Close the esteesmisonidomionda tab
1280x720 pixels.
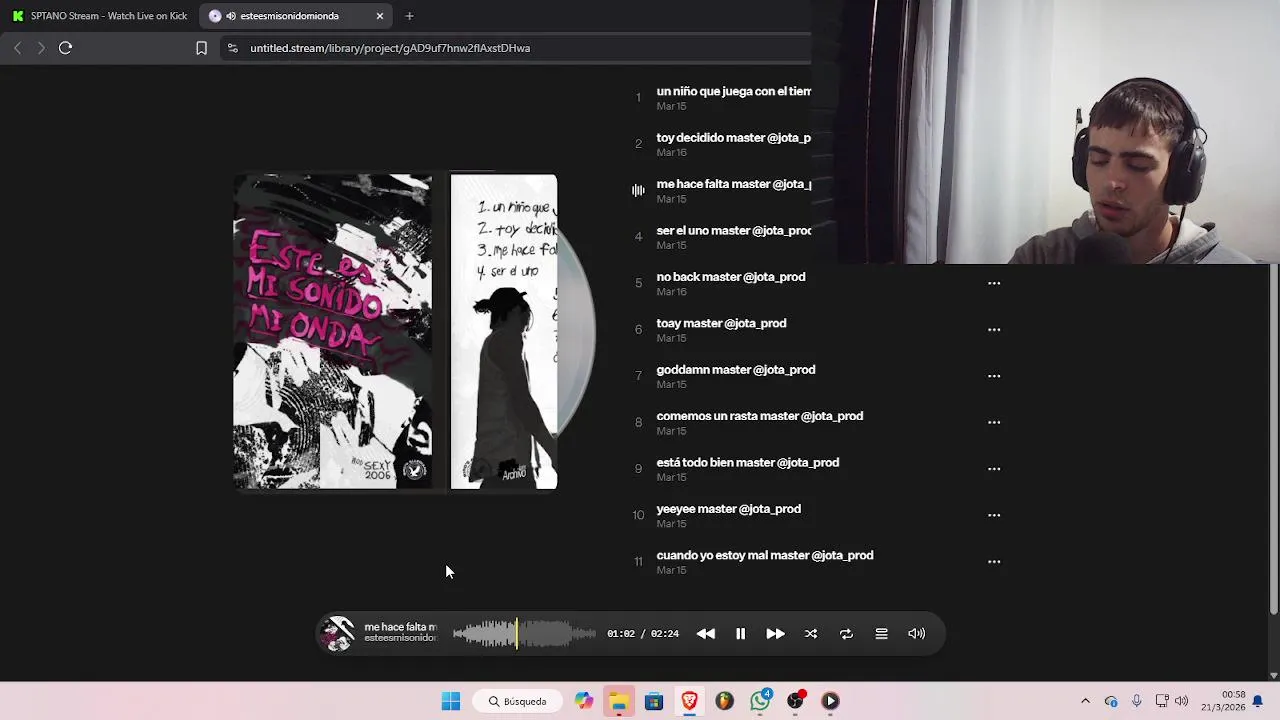380,16
